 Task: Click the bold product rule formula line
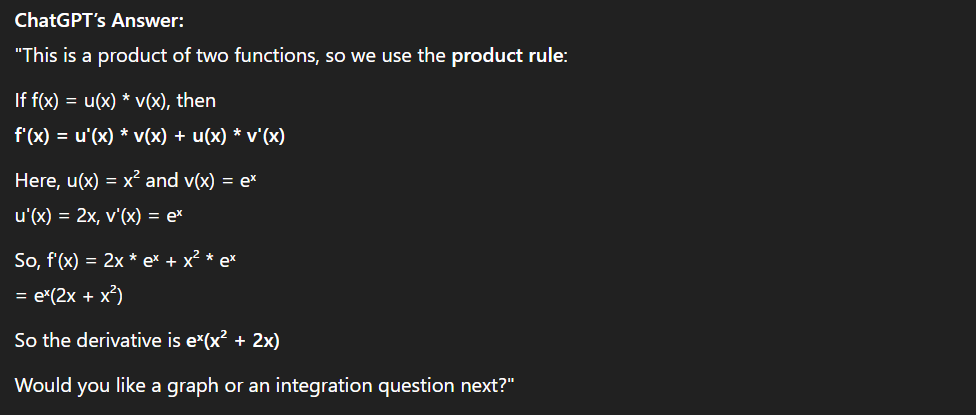click(150, 136)
